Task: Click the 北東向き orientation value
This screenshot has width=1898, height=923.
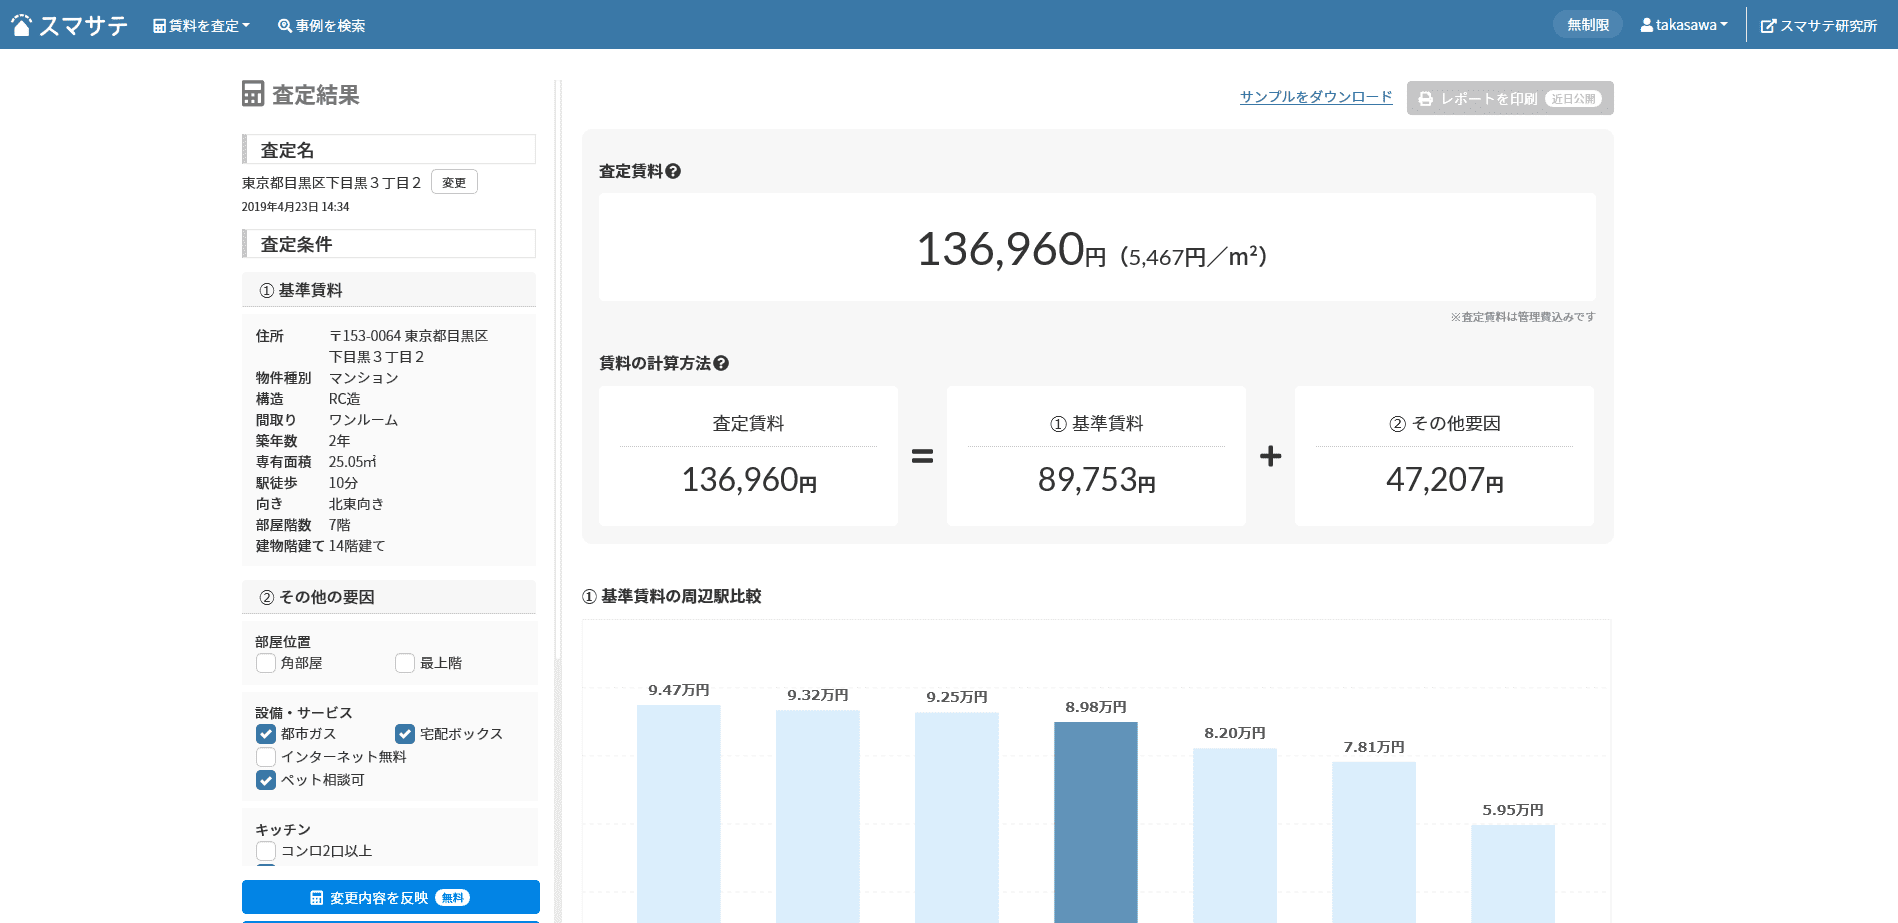Action: (x=356, y=504)
